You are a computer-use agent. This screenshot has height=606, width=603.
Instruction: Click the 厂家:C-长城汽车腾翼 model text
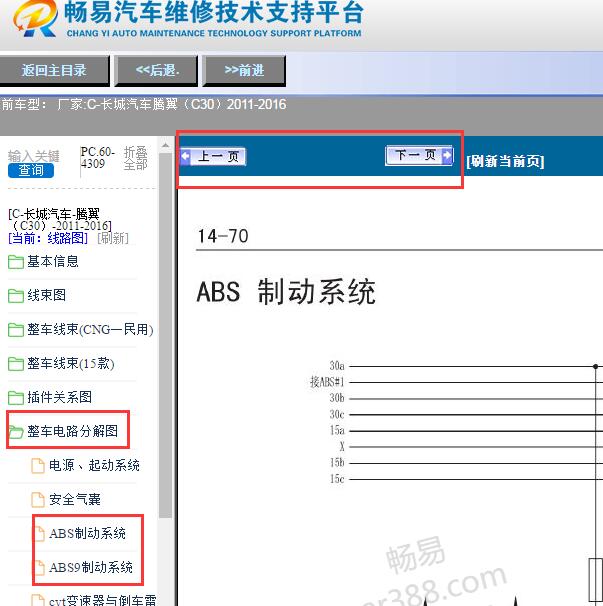click(172, 104)
